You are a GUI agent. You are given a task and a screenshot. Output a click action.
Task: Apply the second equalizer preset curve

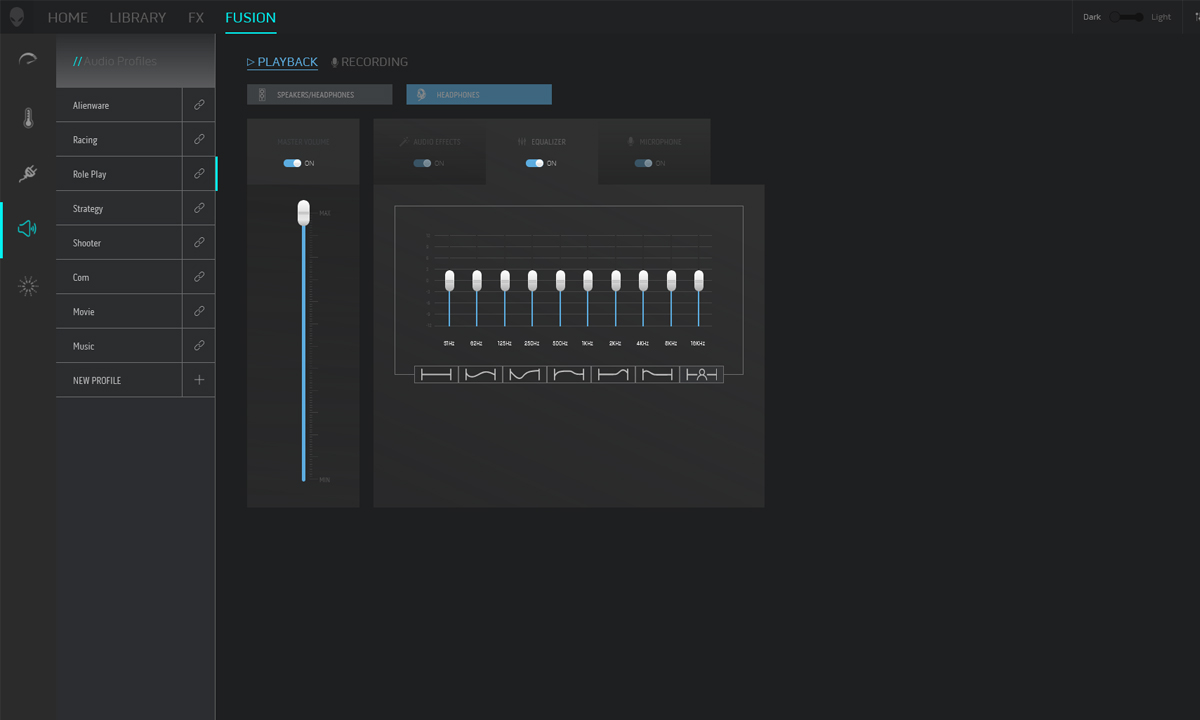[480, 374]
